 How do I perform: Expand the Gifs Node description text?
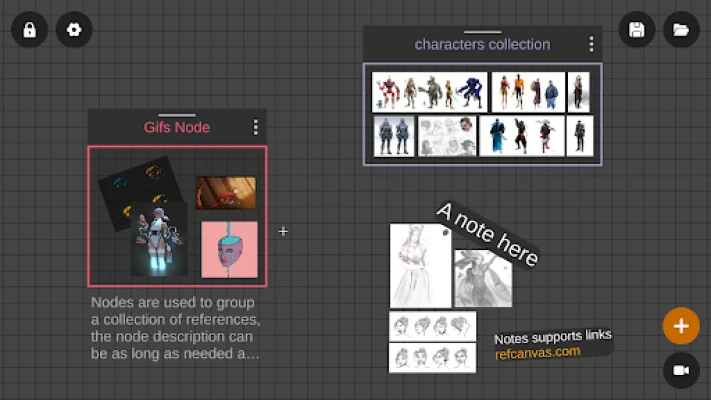coord(175,328)
